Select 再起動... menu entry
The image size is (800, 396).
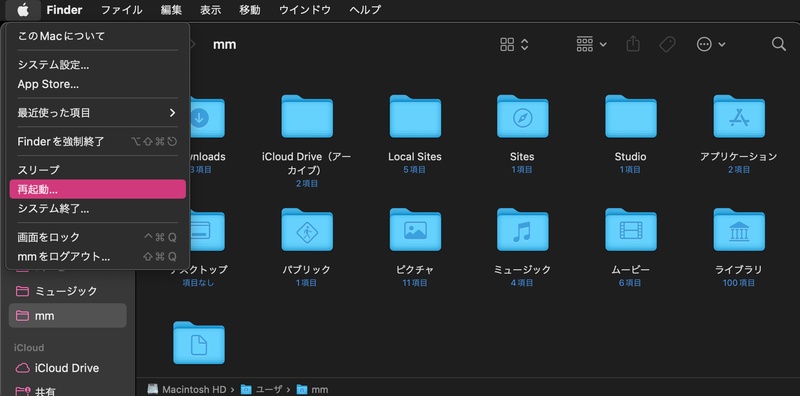point(97,189)
